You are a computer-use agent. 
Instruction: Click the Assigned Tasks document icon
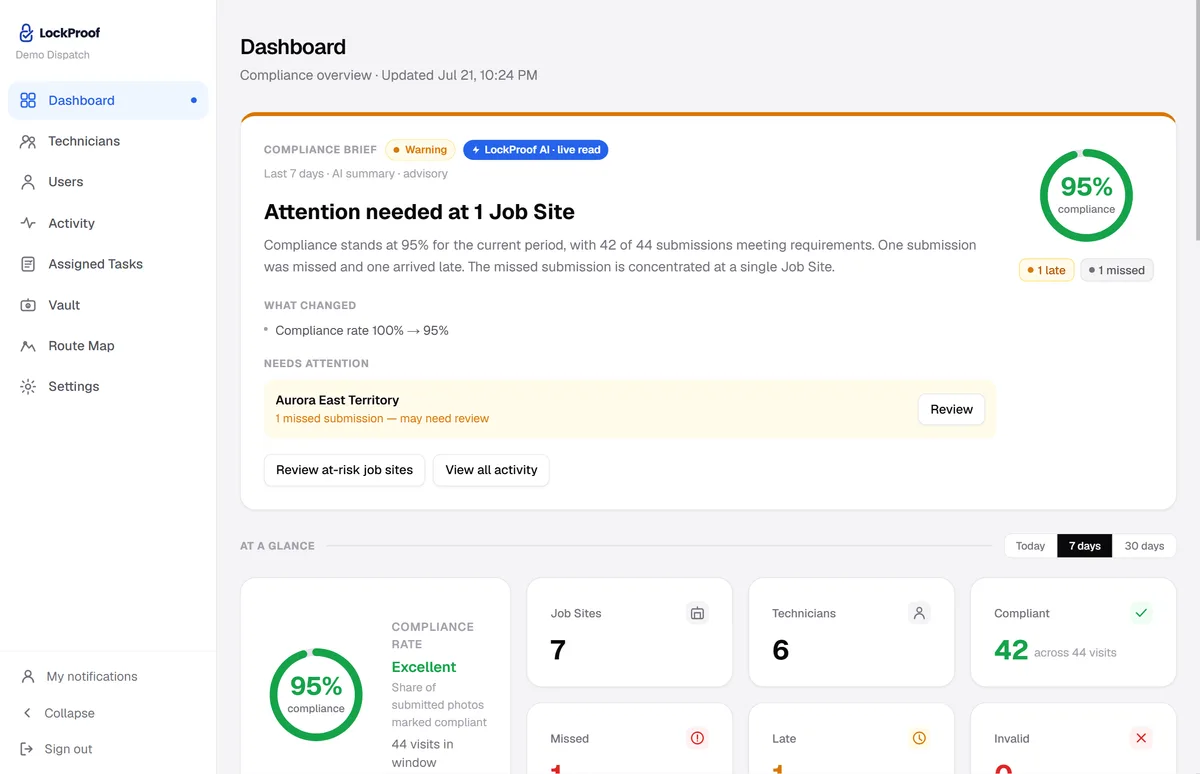[28, 264]
